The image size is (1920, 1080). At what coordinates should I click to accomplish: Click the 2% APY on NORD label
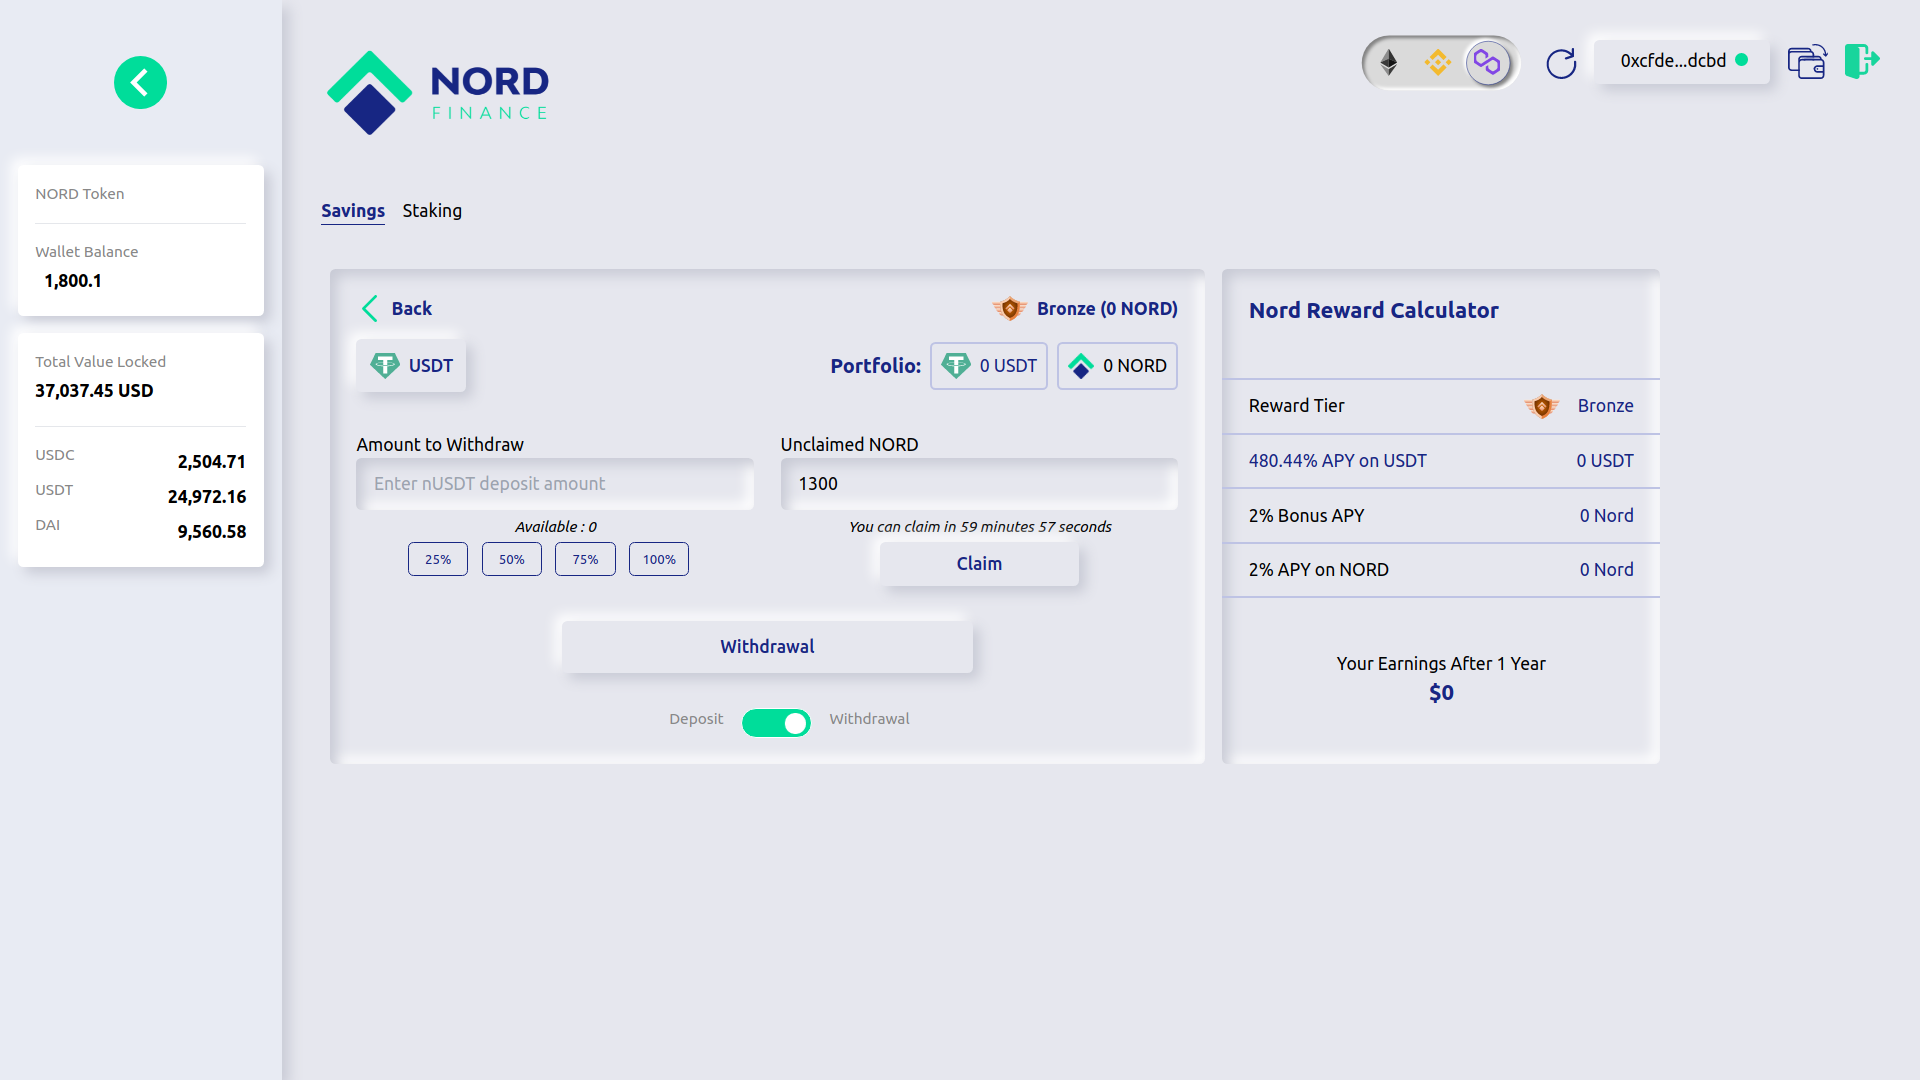pyautogui.click(x=1318, y=570)
